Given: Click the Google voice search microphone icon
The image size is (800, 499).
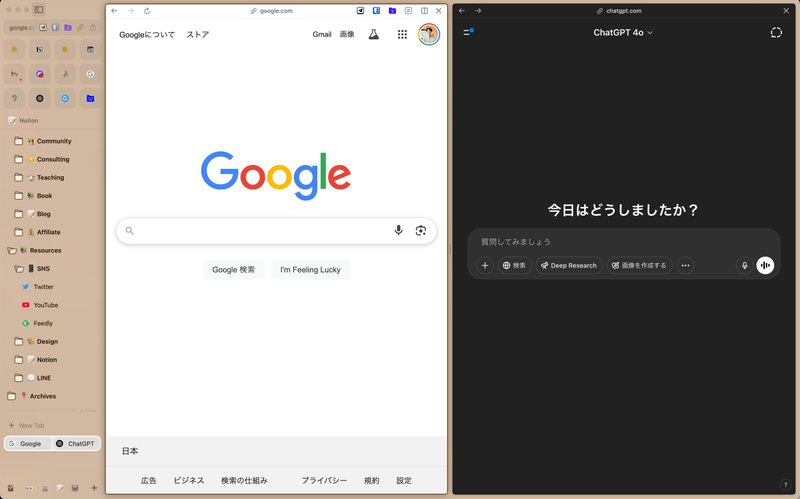Looking at the screenshot, I should [x=398, y=231].
